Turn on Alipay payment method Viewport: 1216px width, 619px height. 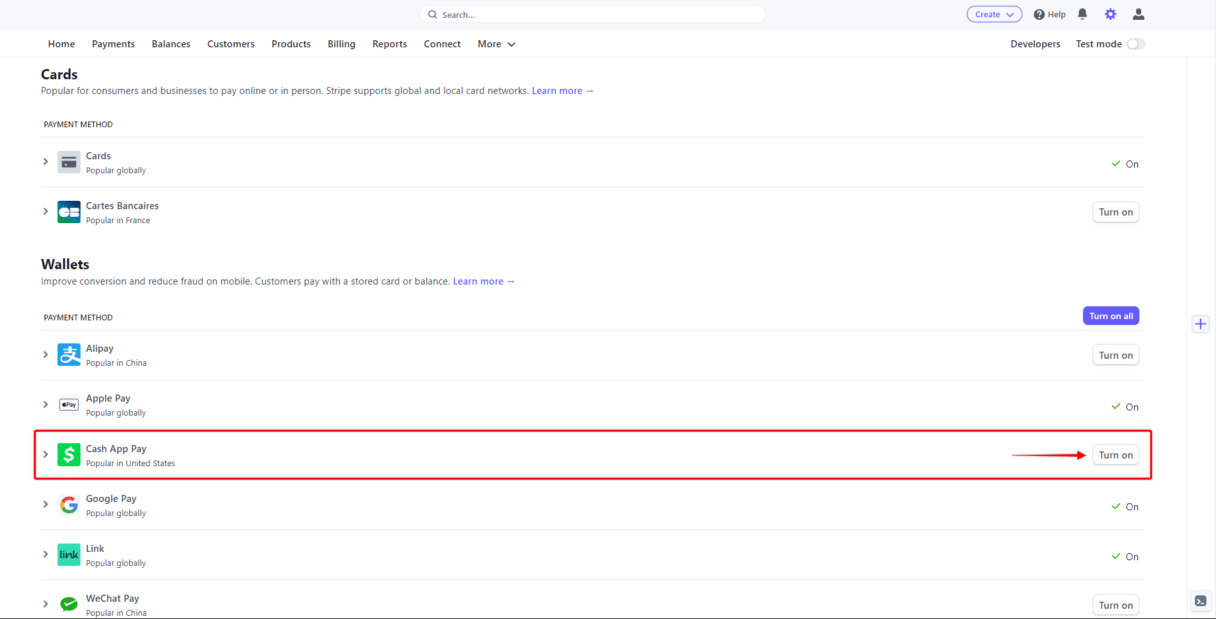coord(1116,355)
